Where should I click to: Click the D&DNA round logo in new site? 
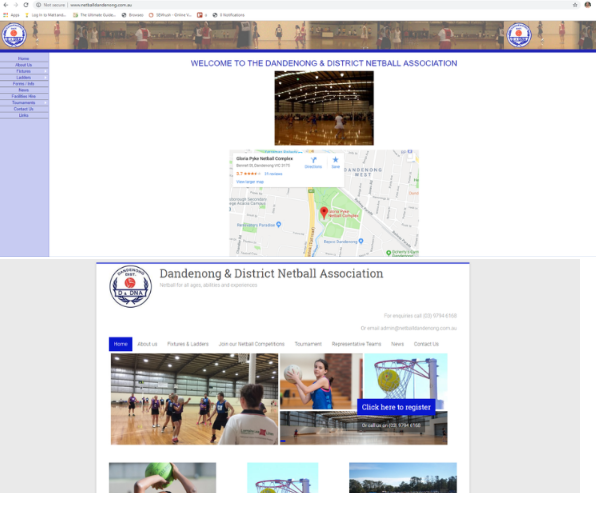point(131,287)
